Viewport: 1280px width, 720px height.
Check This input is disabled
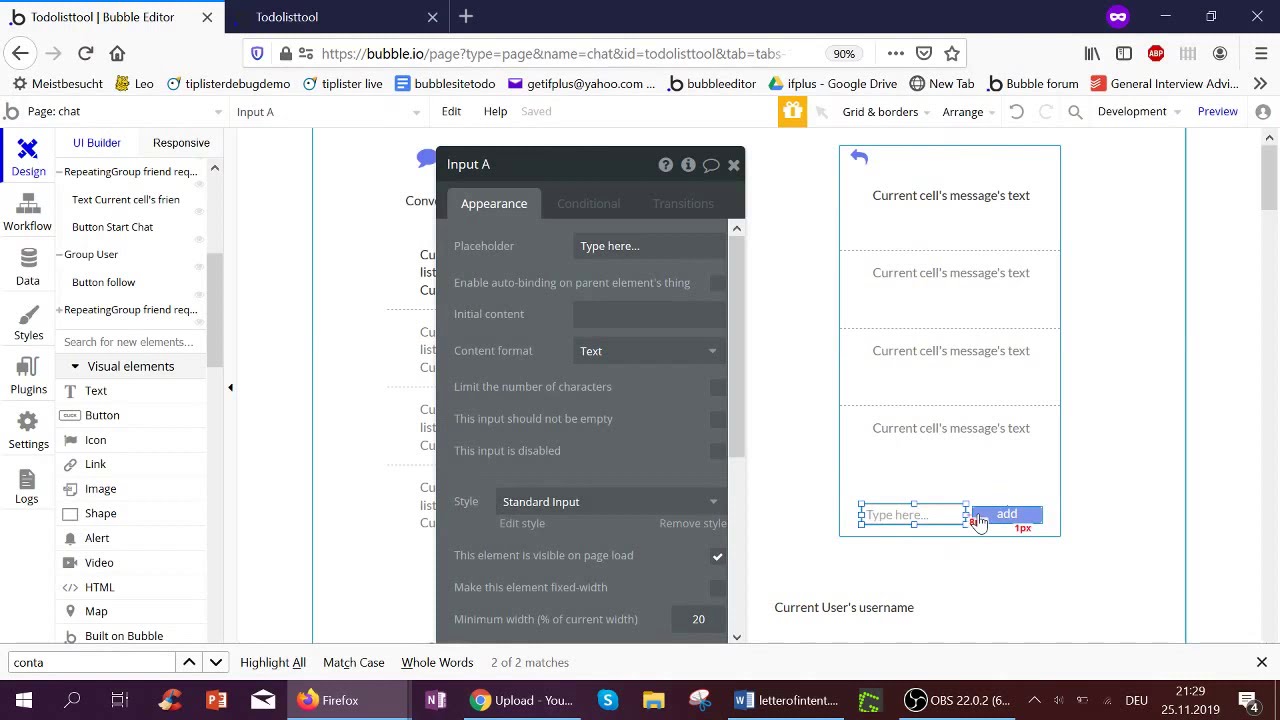click(717, 451)
